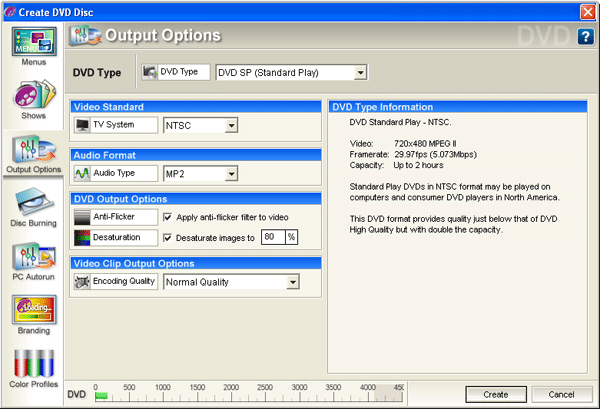This screenshot has width=600, height=409.
Task: Open the NTSC TV System dropdown
Action: point(201,125)
